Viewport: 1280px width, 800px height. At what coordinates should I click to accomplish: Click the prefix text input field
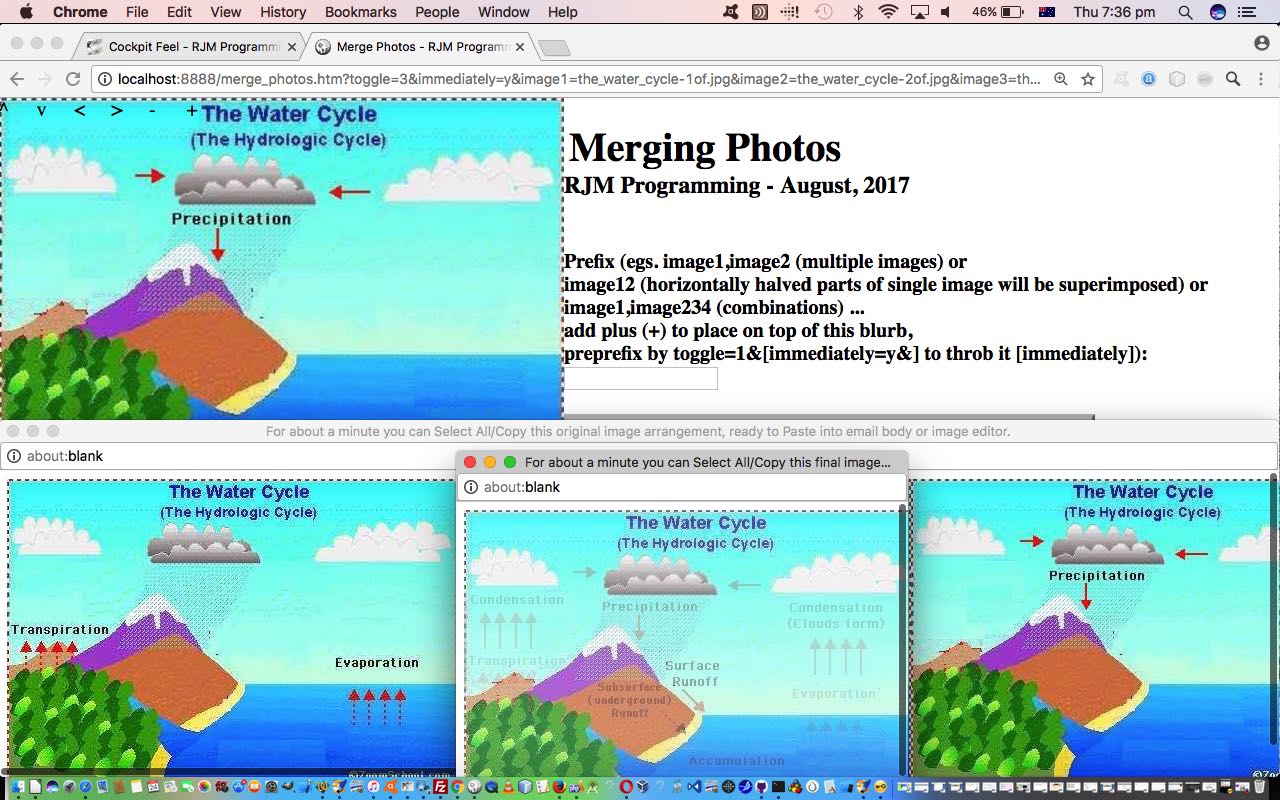tap(641, 378)
